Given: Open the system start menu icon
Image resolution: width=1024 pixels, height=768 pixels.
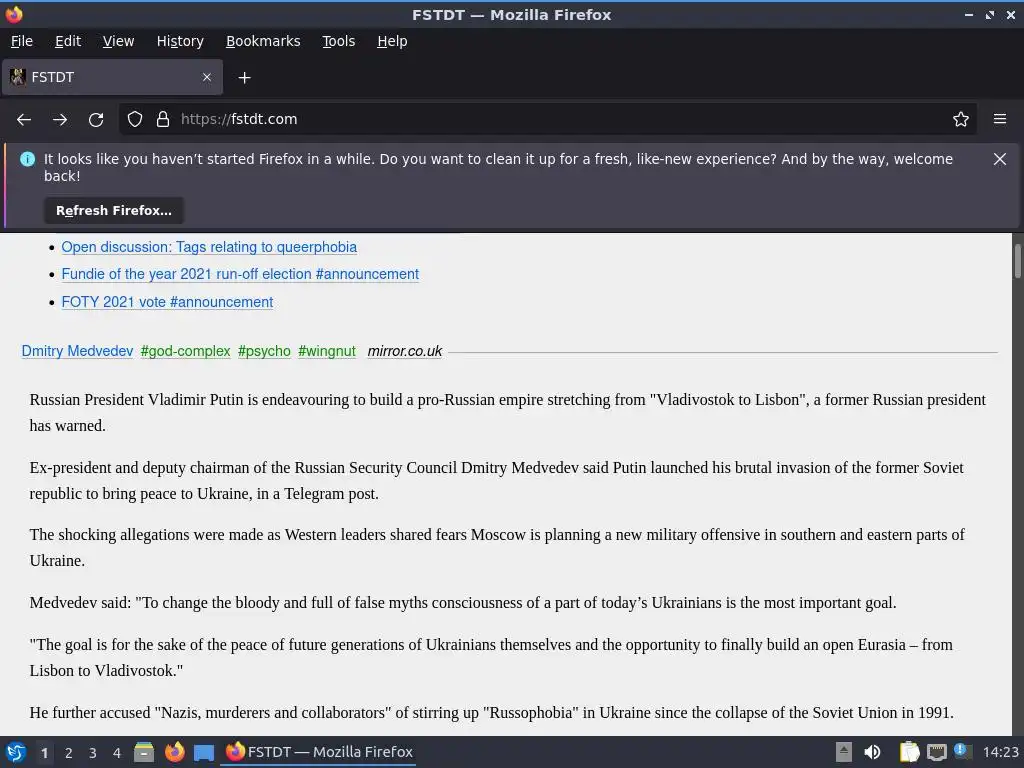Looking at the screenshot, I should [16, 752].
